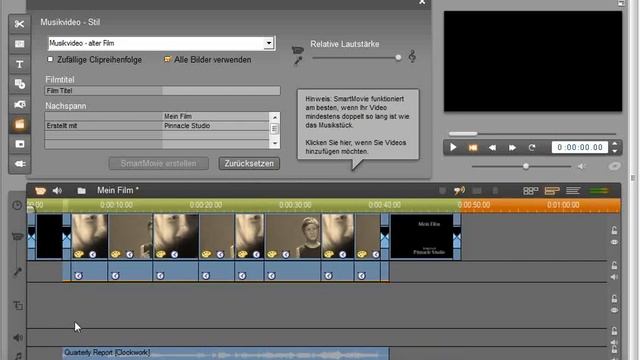Fast forward the preview
Screen dimensions: 640x360
coord(512,147)
